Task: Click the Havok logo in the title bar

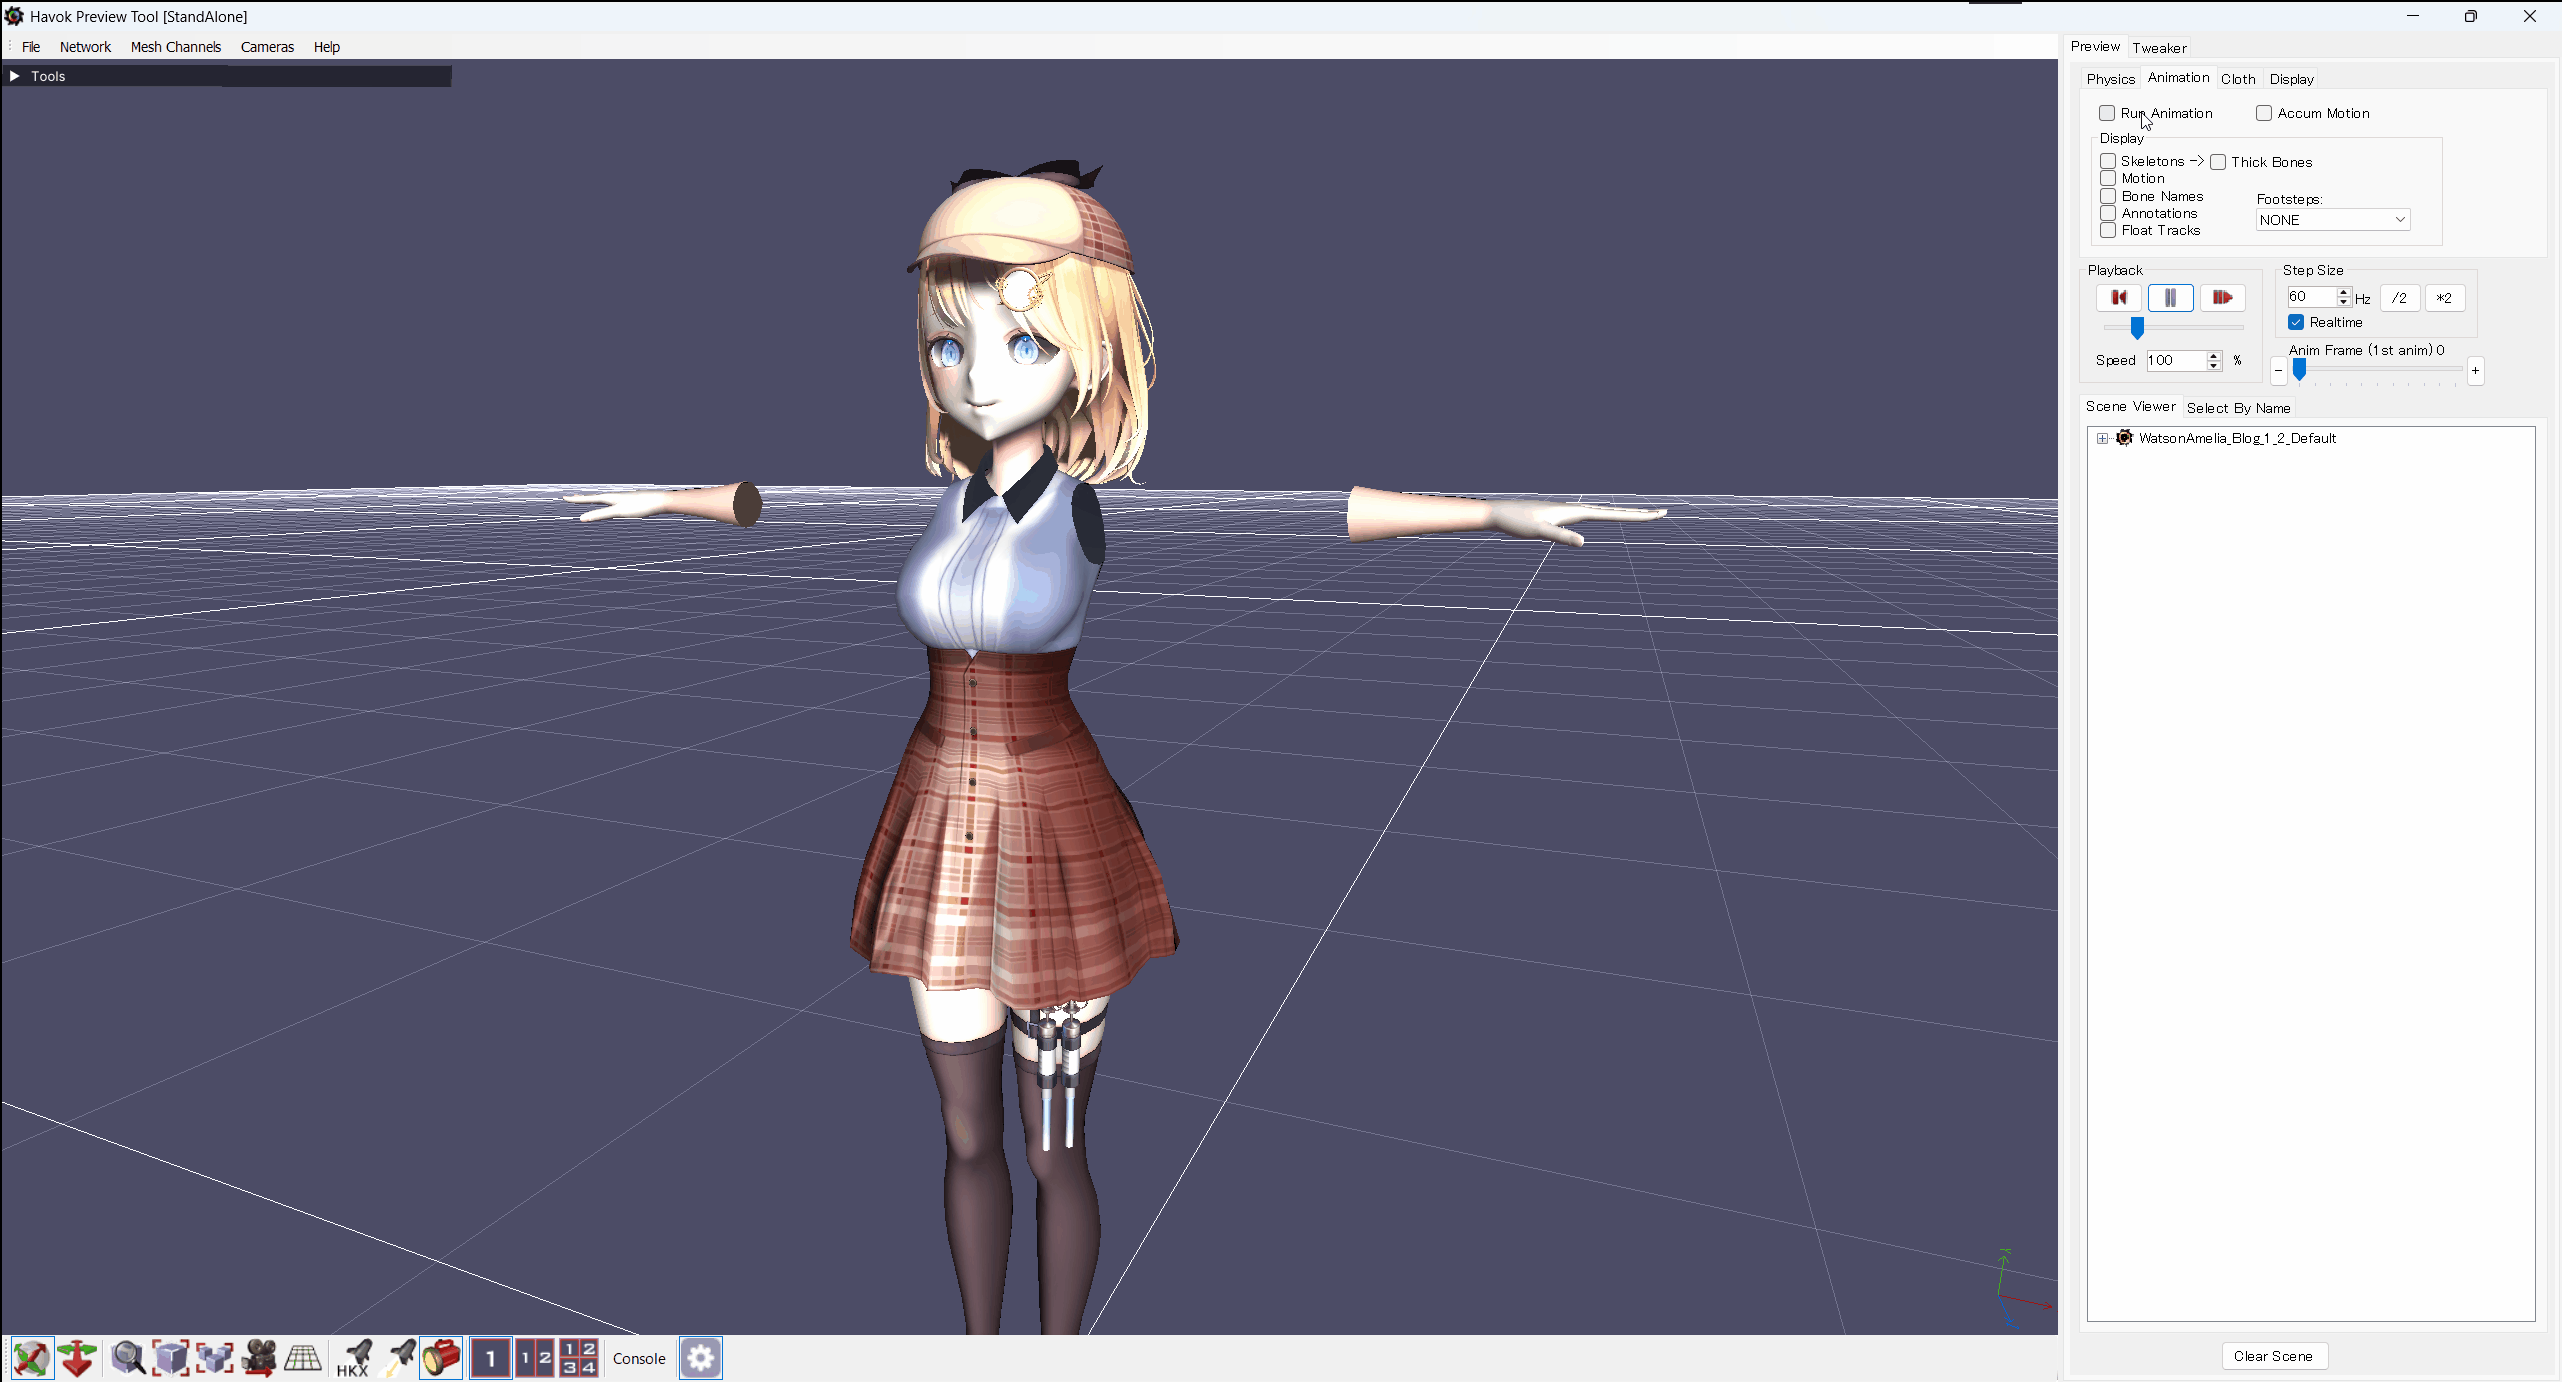Action: [14, 16]
